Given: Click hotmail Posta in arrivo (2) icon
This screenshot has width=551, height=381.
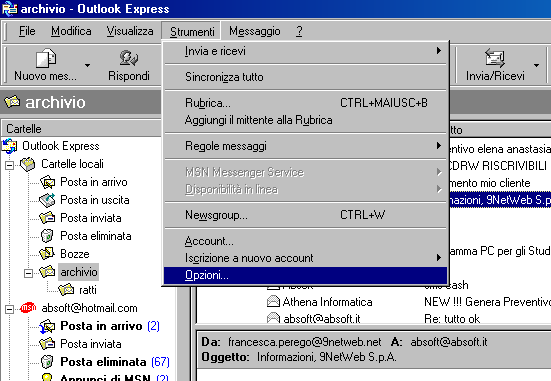Looking at the screenshot, I should (x=47, y=326).
